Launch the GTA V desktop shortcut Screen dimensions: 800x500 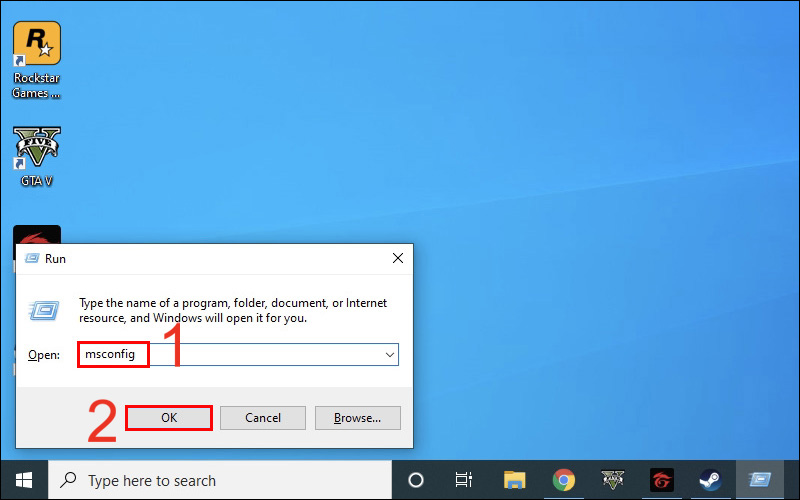tap(37, 156)
